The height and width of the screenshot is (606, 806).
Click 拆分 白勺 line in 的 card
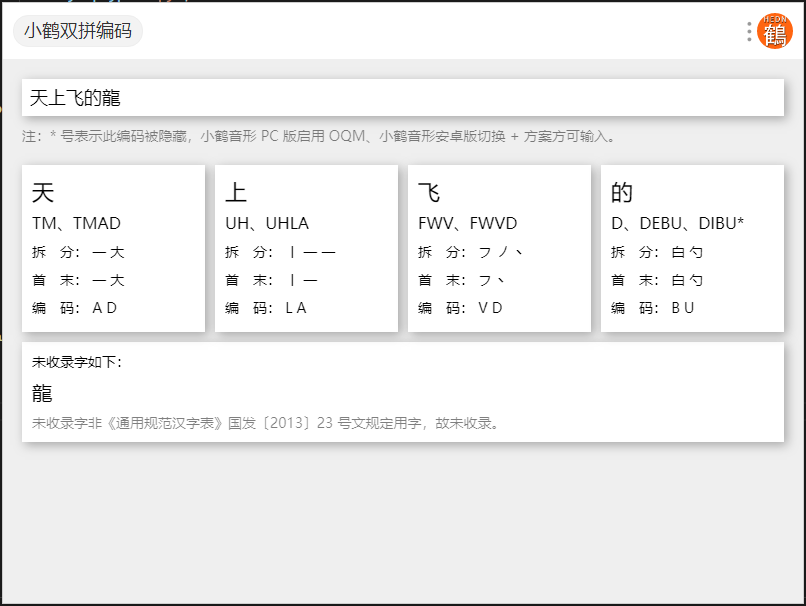657,252
